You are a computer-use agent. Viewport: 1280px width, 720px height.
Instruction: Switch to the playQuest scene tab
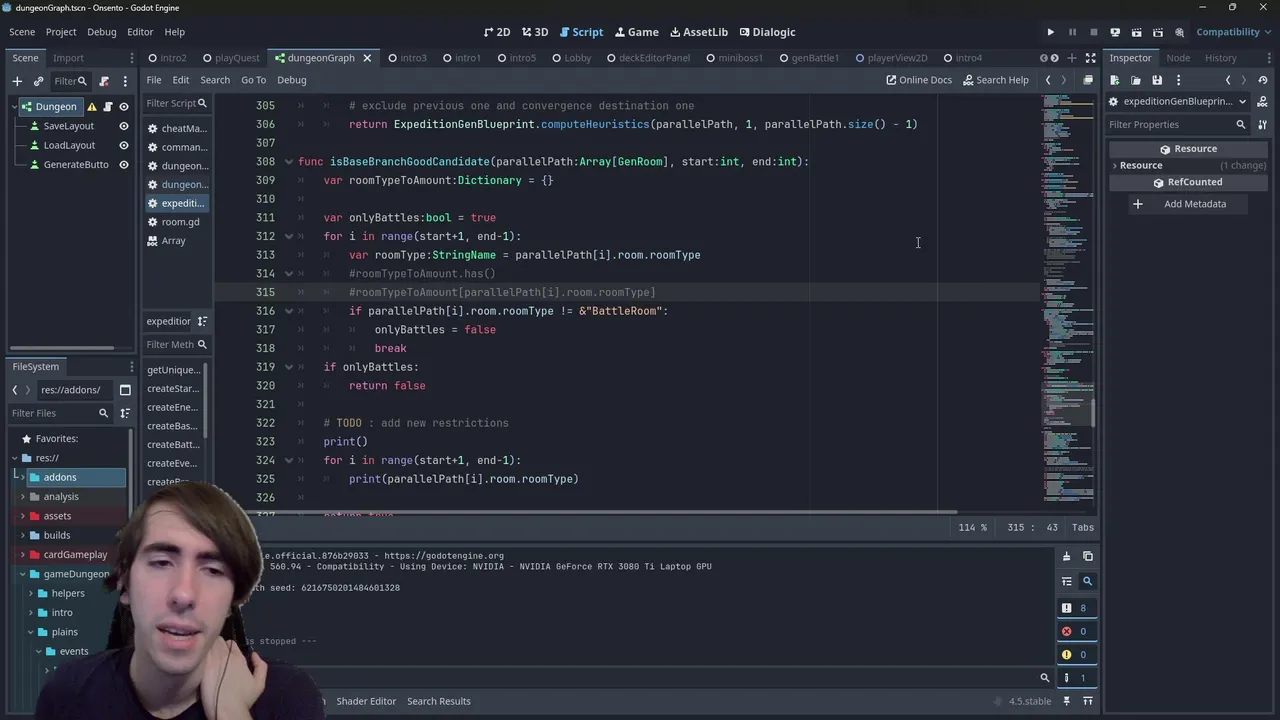230,58
